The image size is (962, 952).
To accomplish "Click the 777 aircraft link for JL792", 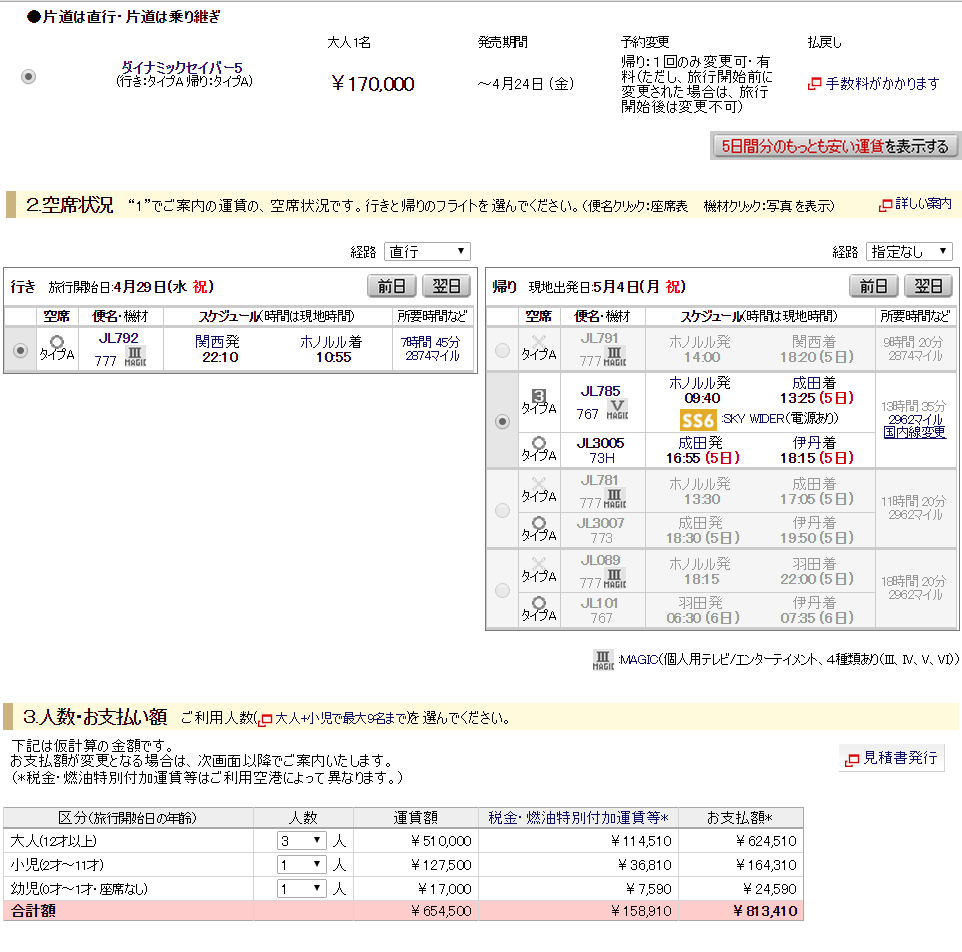I will pyautogui.click(x=105, y=361).
